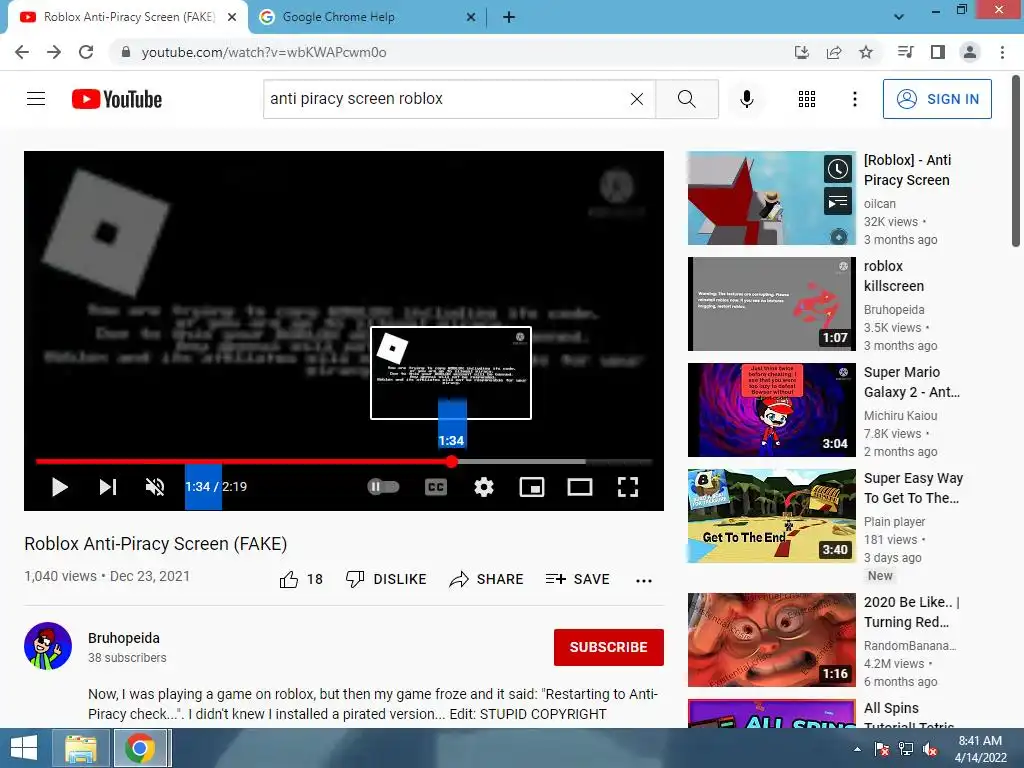The height and width of the screenshot is (768, 1024).
Task: Open the YouTube apps grid
Action: tap(807, 99)
